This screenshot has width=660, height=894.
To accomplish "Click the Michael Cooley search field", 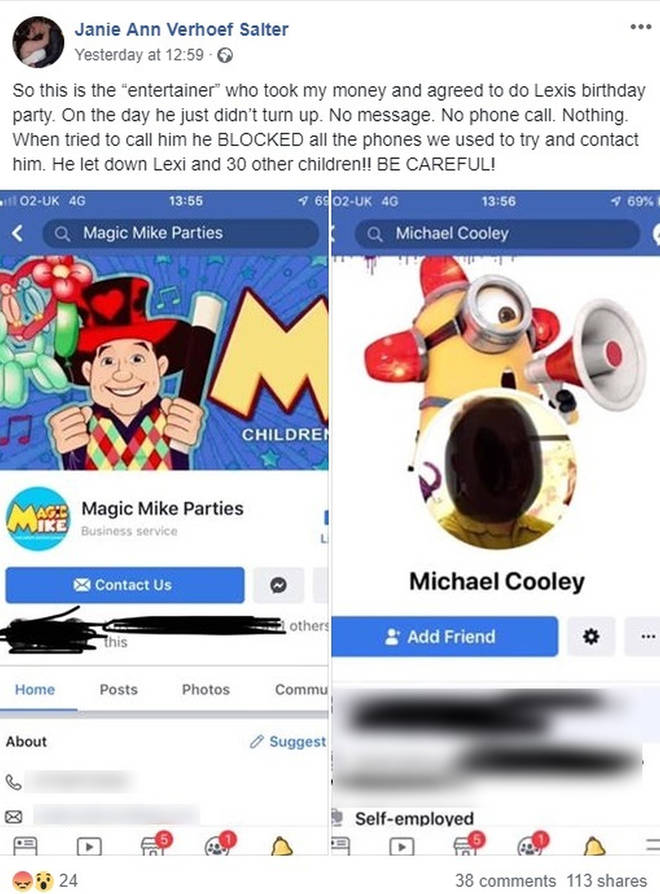I will tap(496, 234).
